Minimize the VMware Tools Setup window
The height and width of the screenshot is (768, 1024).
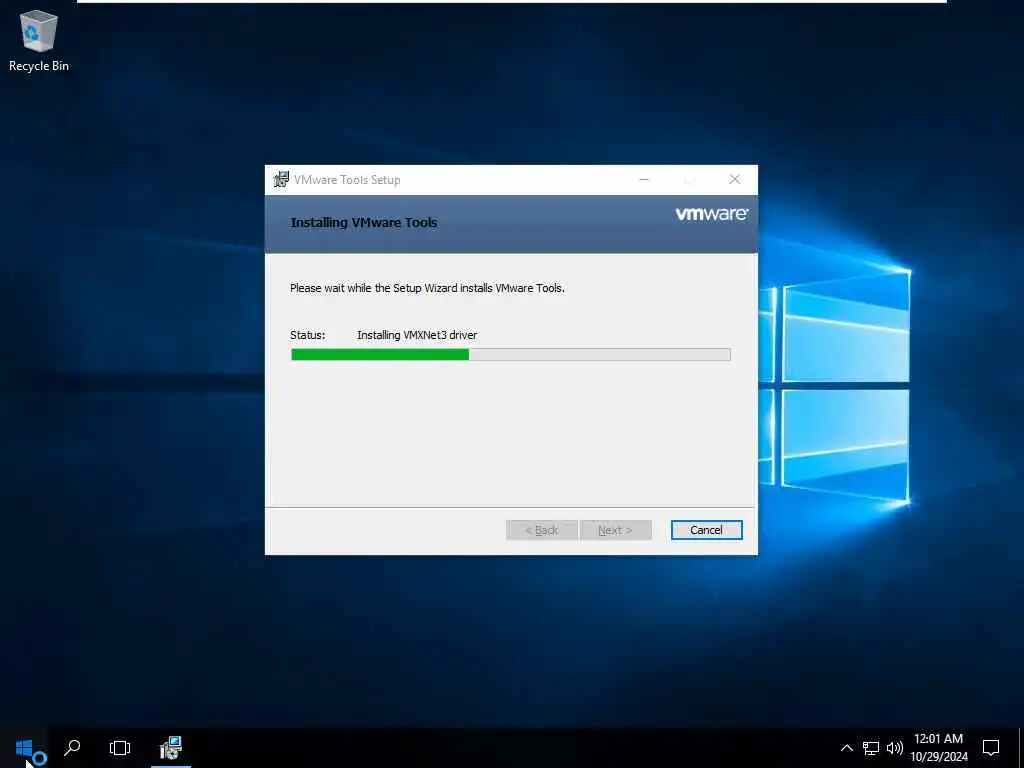coord(644,180)
